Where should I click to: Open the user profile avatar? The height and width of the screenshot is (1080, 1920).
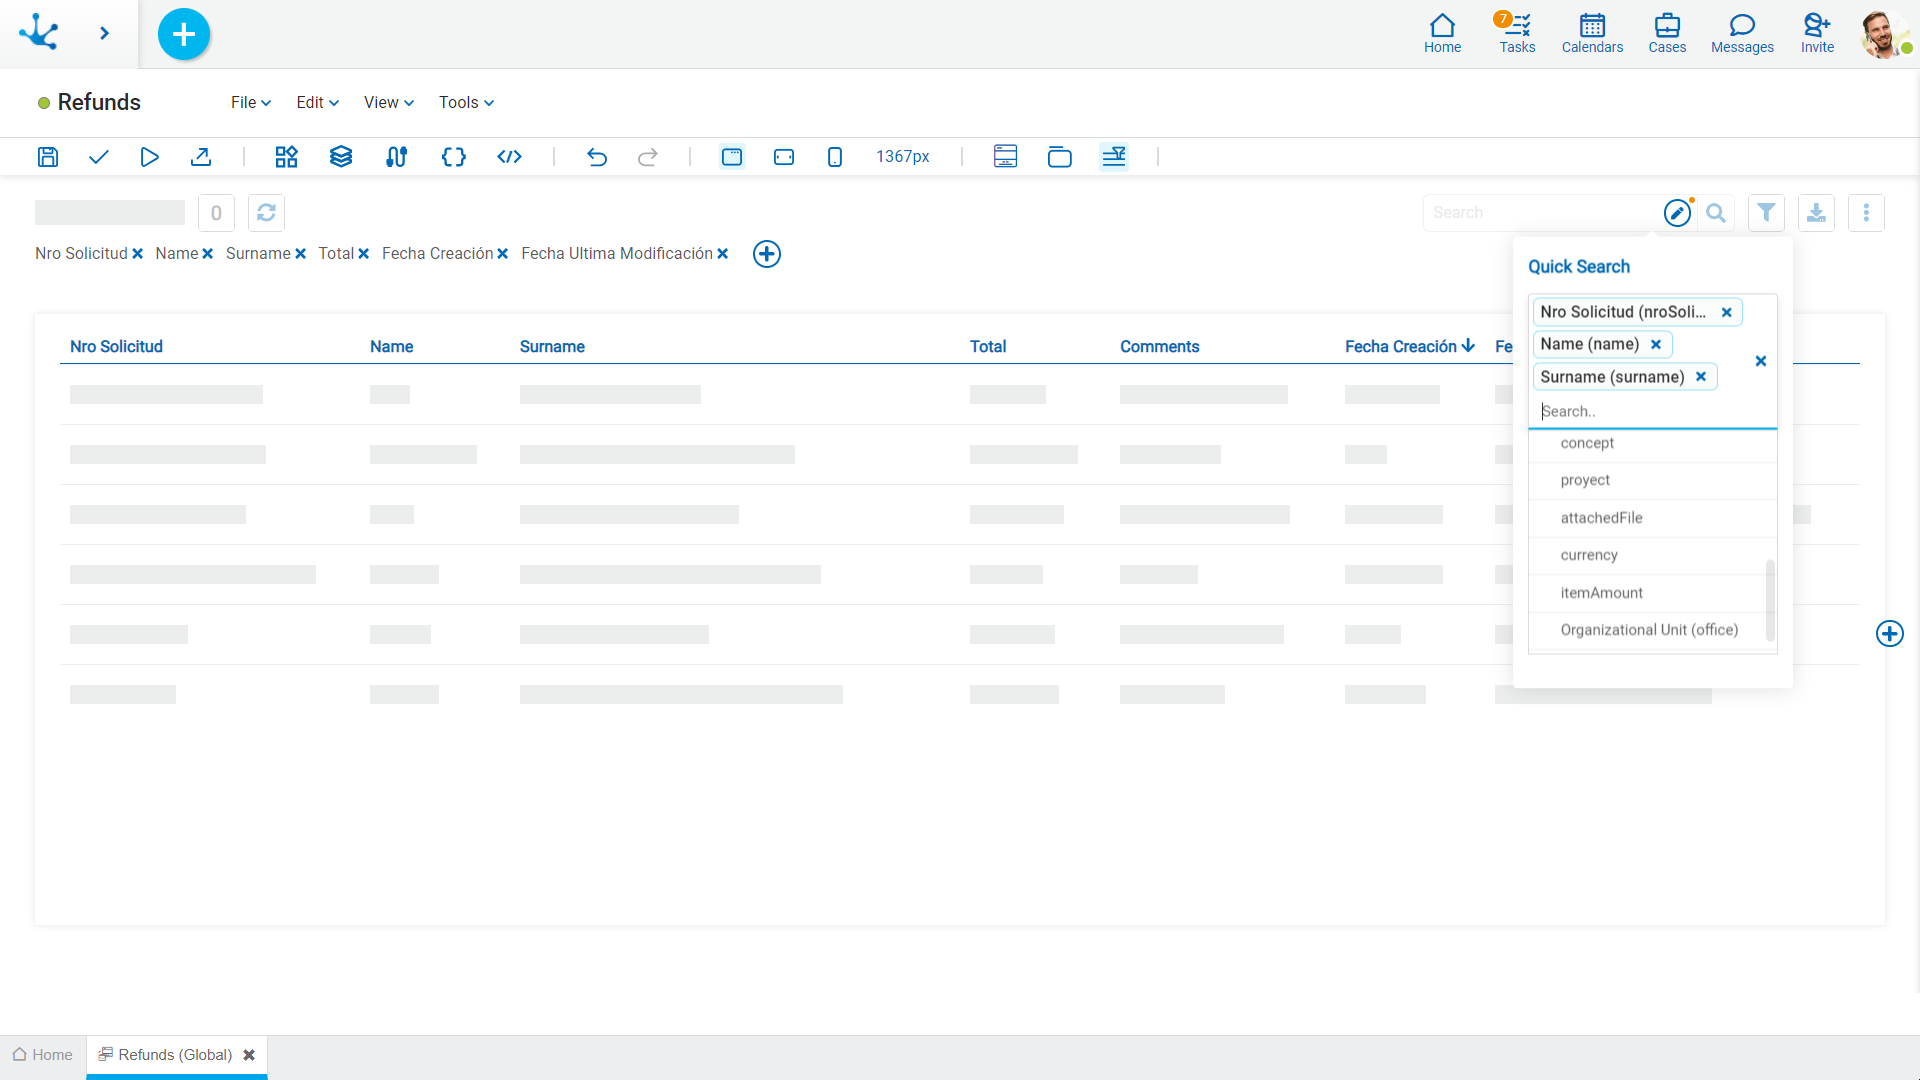click(x=1883, y=34)
